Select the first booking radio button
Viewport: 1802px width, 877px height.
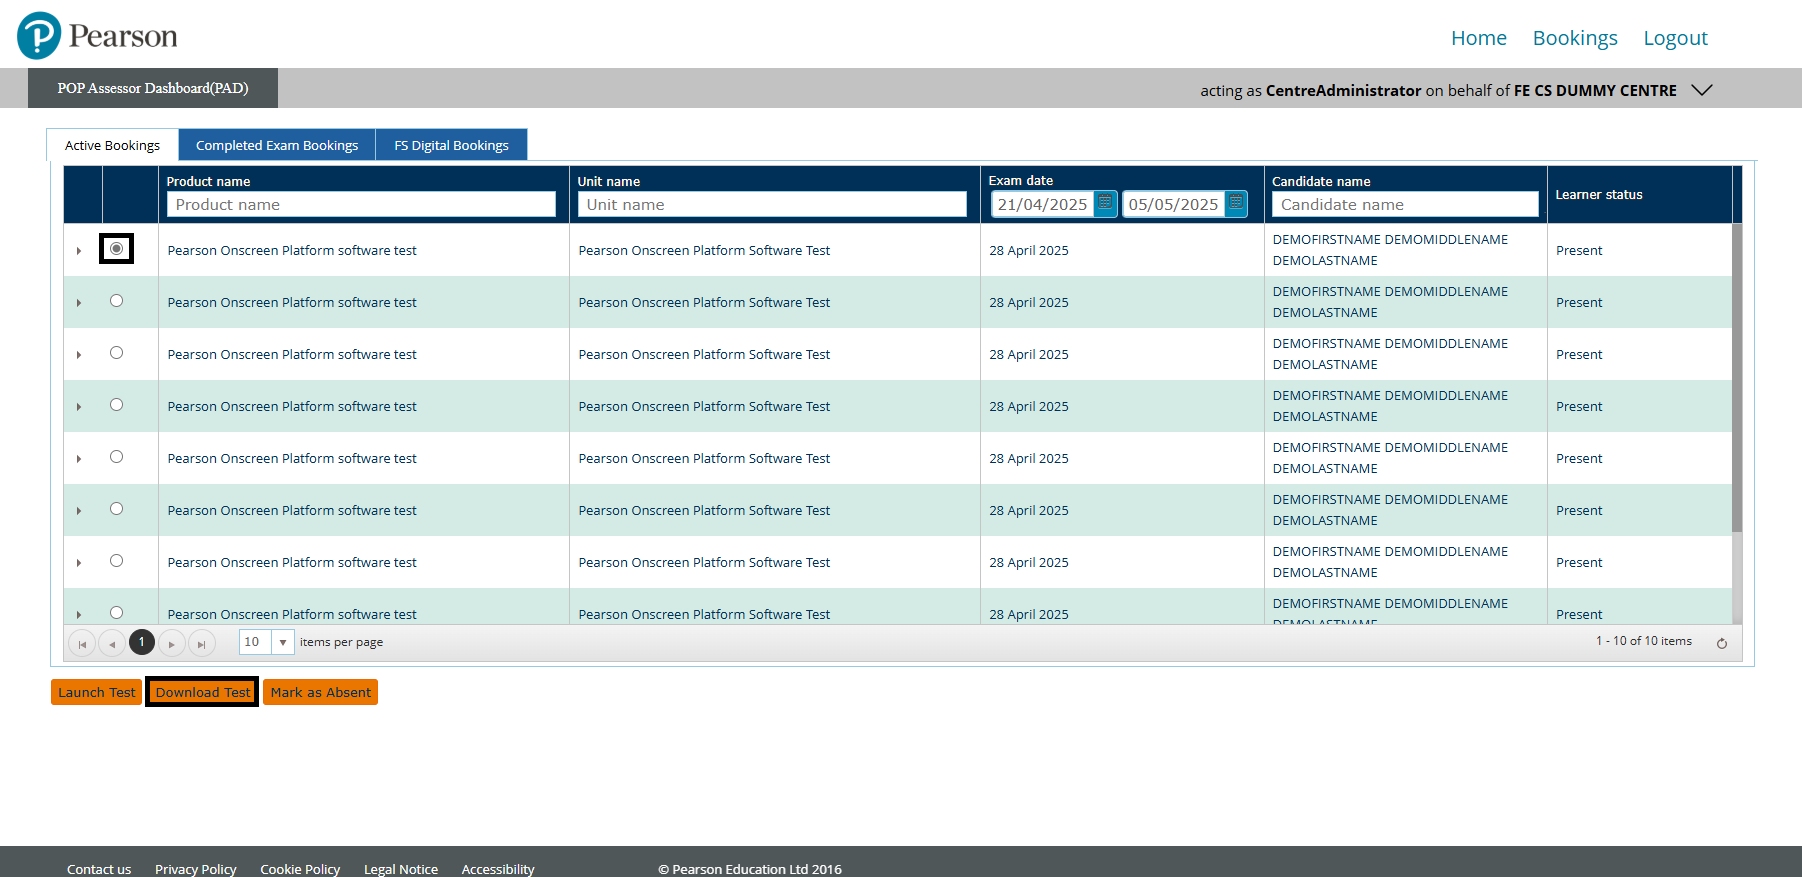tap(117, 249)
